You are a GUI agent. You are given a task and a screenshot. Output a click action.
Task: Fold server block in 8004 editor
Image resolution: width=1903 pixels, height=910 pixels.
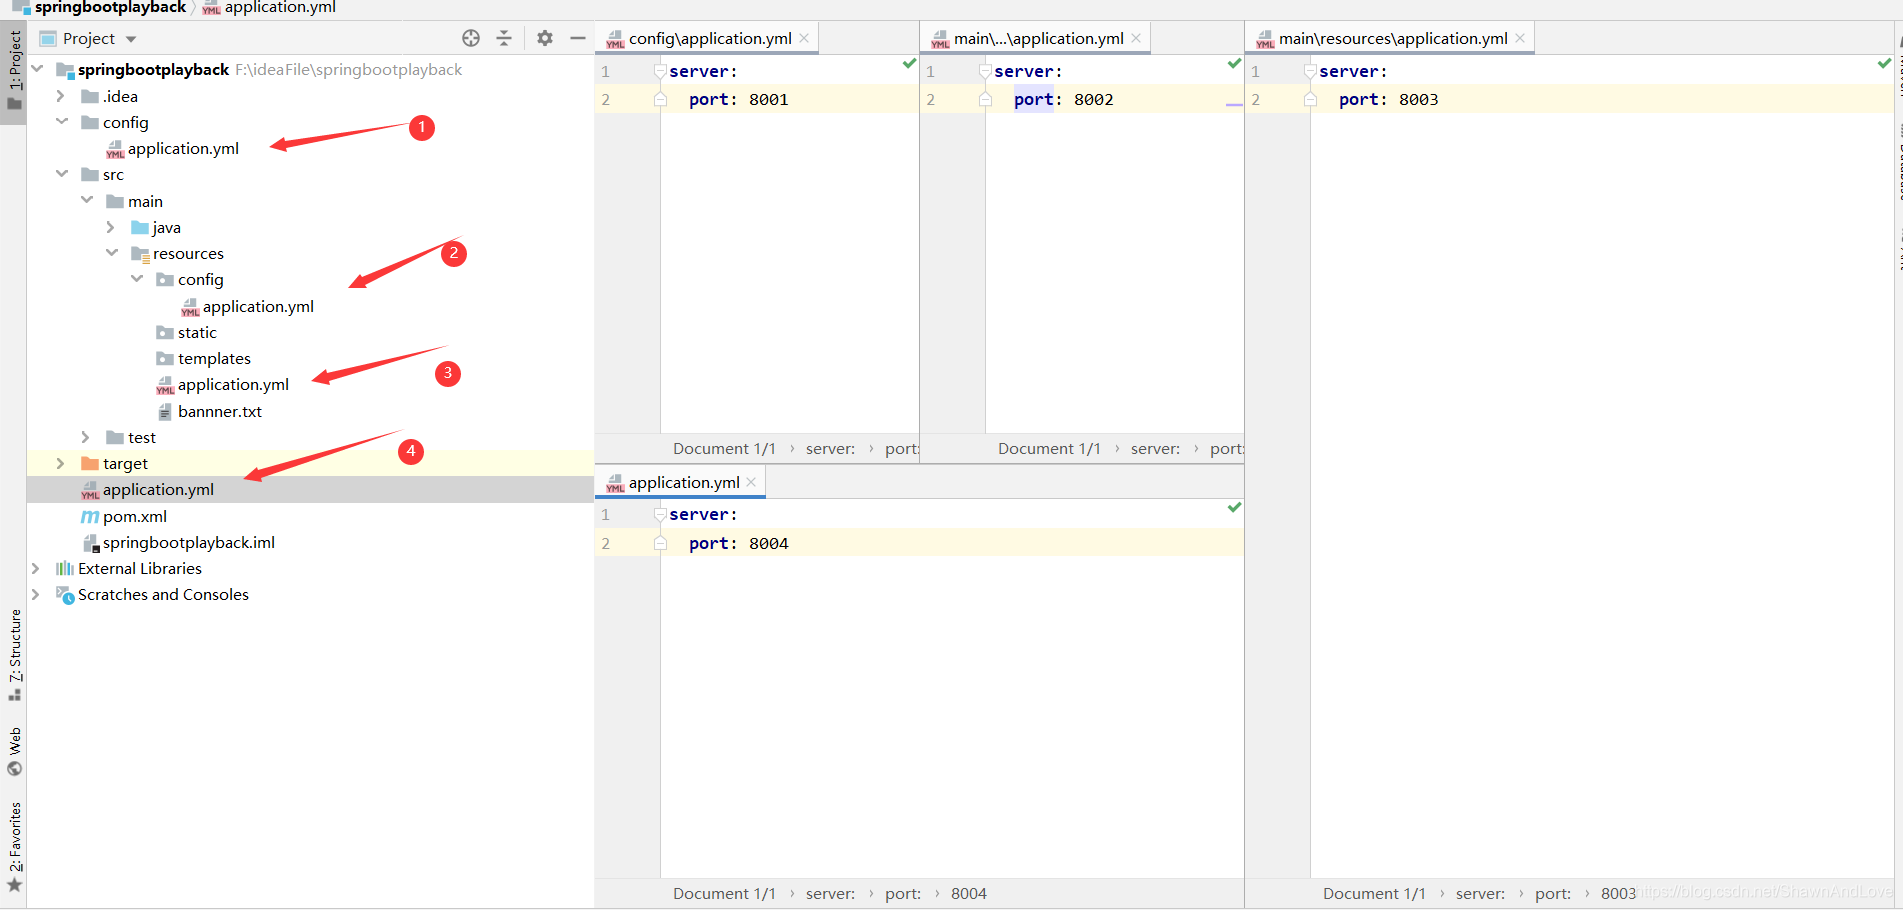click(x=660, y=514)
